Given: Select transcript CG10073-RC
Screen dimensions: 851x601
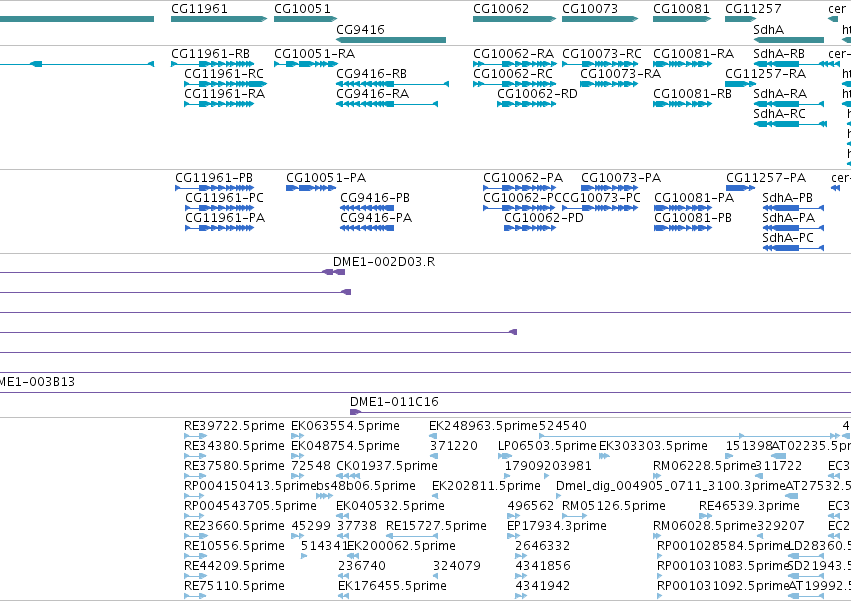Looking at the screenshot, I should (602, 54).
